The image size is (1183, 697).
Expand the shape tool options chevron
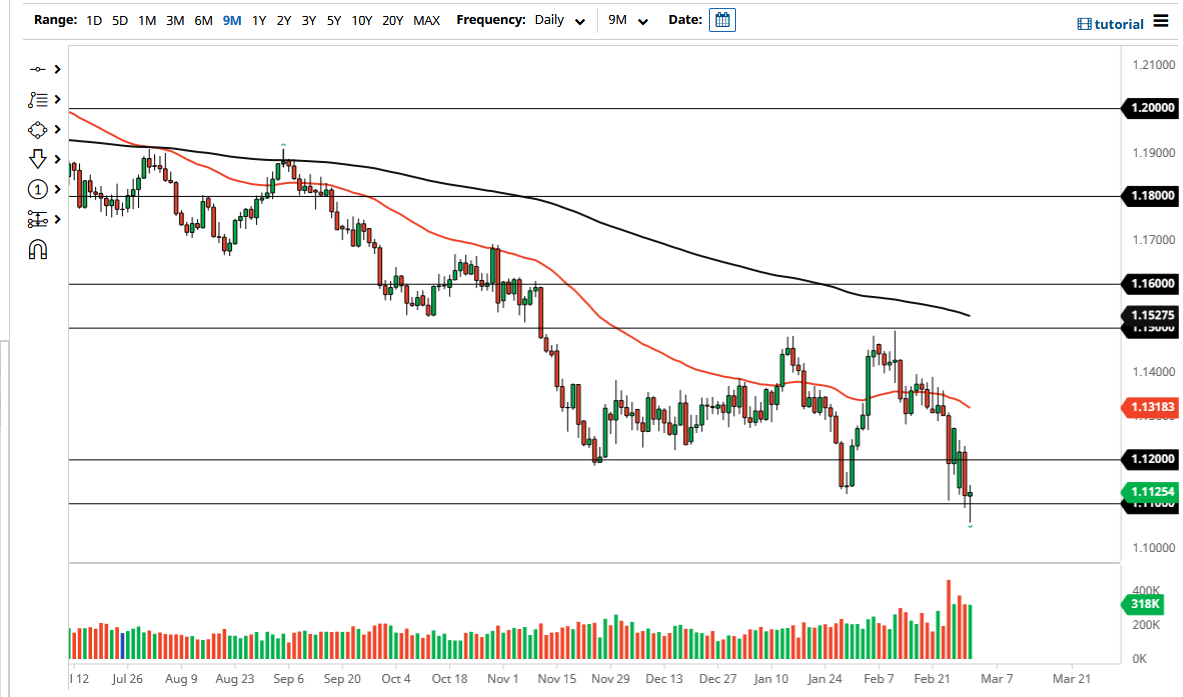click(57, 129)
